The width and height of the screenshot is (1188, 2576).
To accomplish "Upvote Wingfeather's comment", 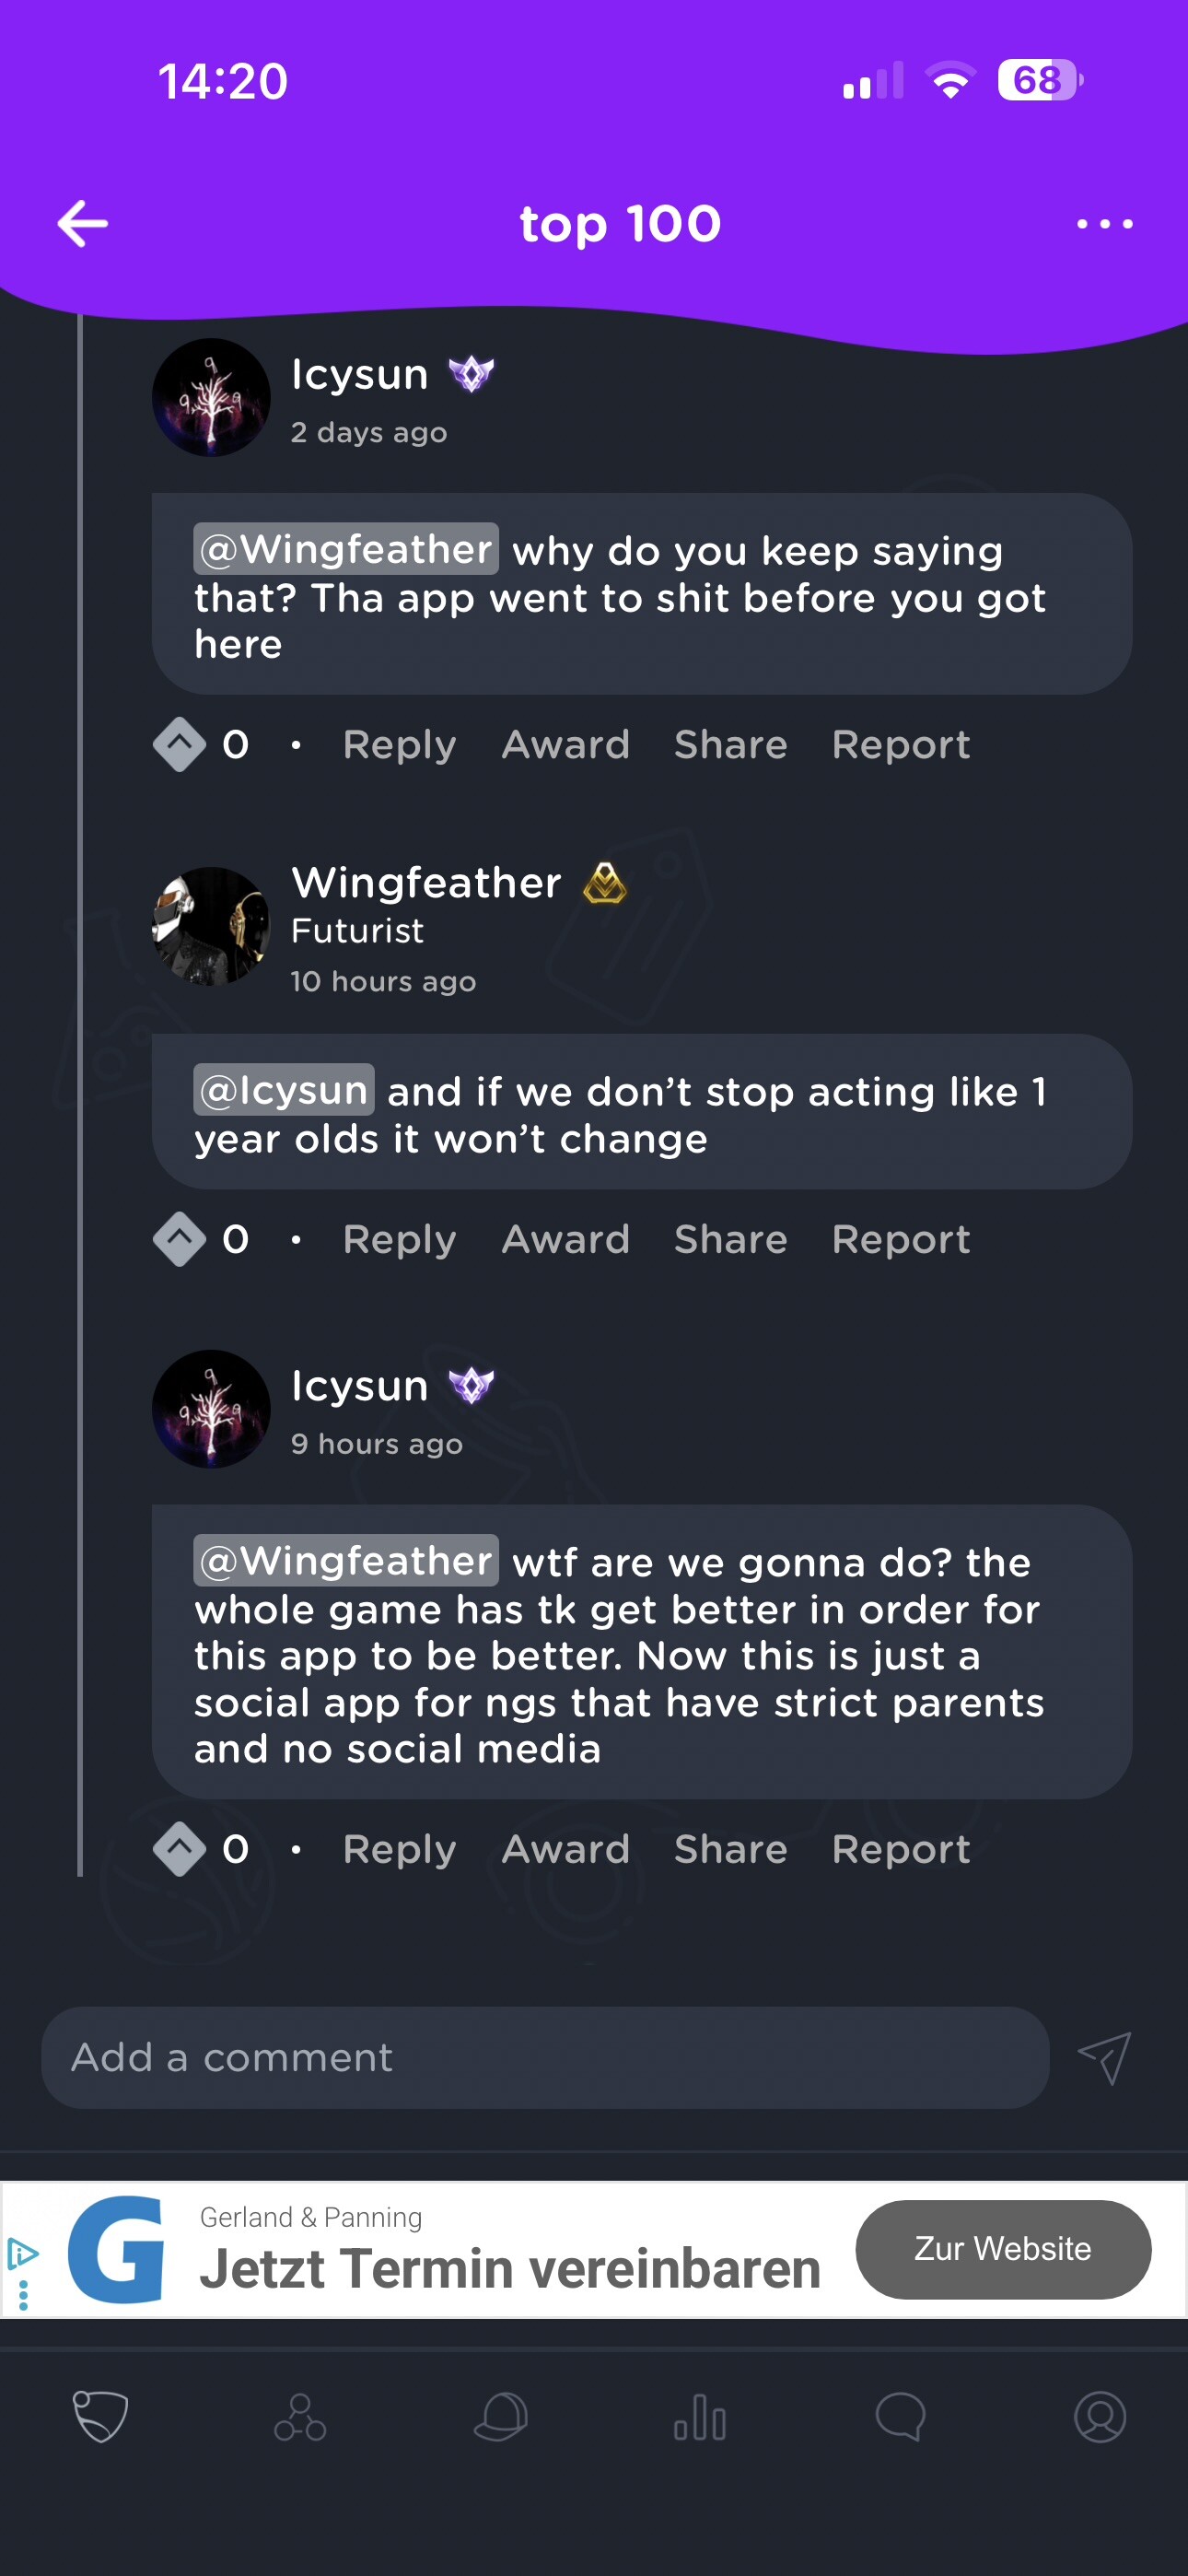I will pyautogui.click(x=180, y=1239).
